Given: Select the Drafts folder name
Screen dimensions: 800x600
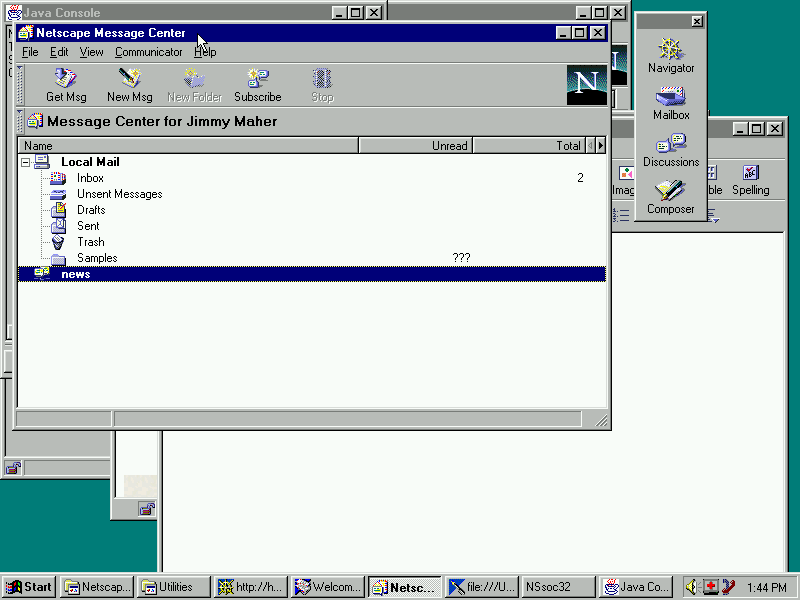Looking at the screenshot, I should tap(91, 210).
